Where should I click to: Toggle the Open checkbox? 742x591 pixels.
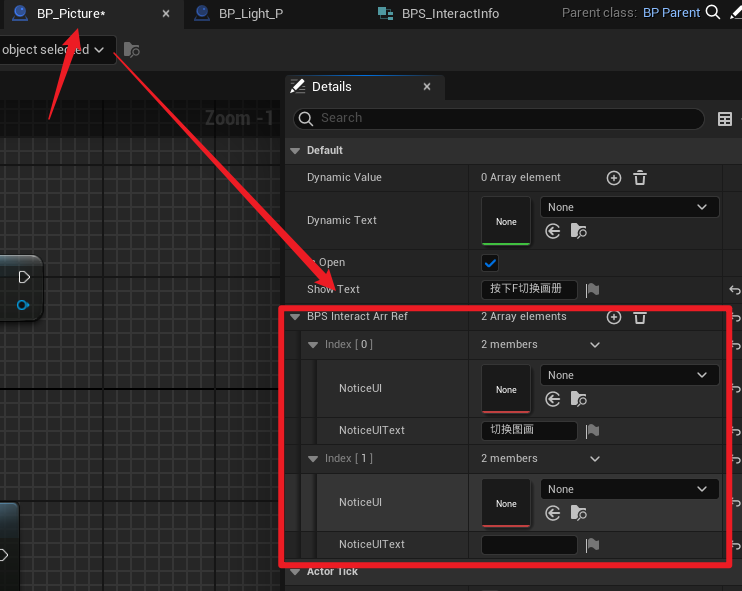[x=490, y=263]
